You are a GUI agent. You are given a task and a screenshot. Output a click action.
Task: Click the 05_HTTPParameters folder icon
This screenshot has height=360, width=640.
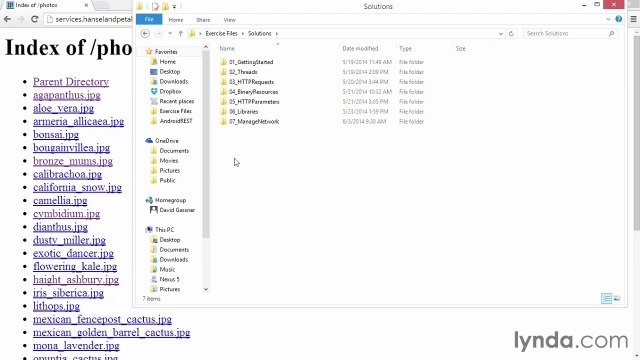[223, 102]
